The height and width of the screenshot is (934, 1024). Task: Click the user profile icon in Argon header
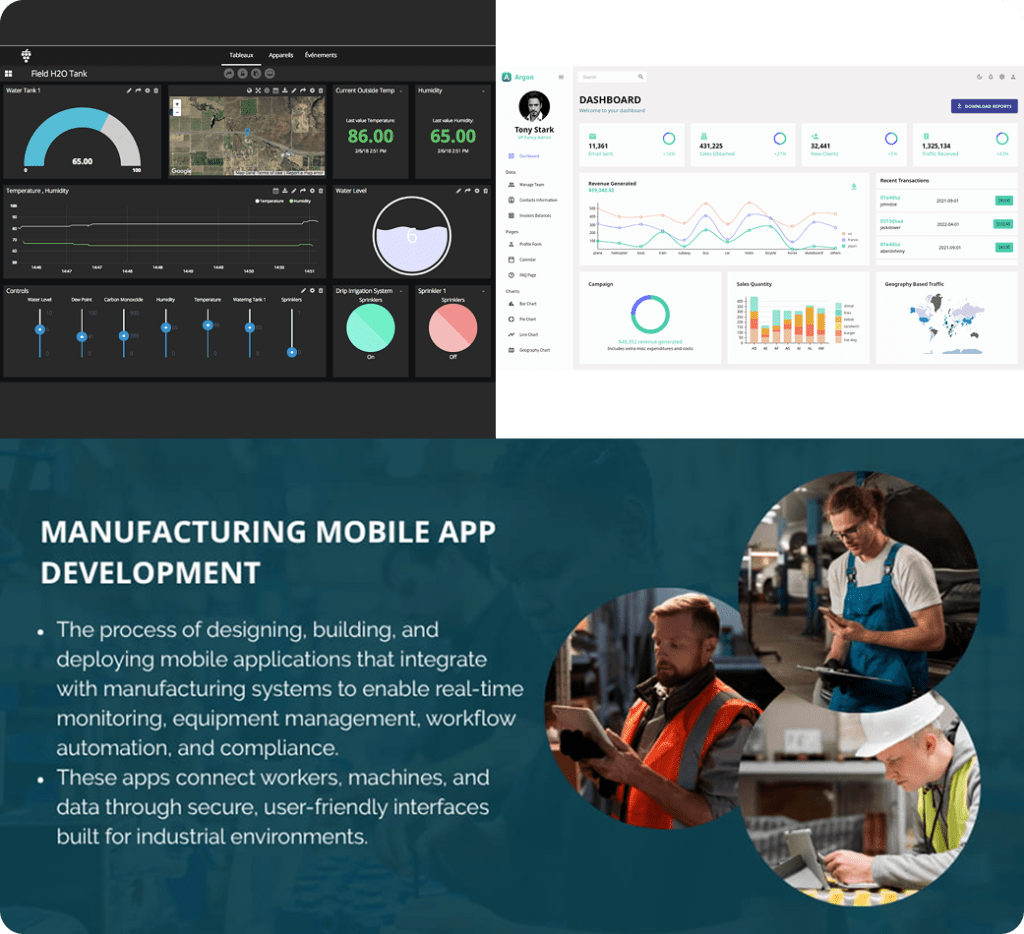1012,77
